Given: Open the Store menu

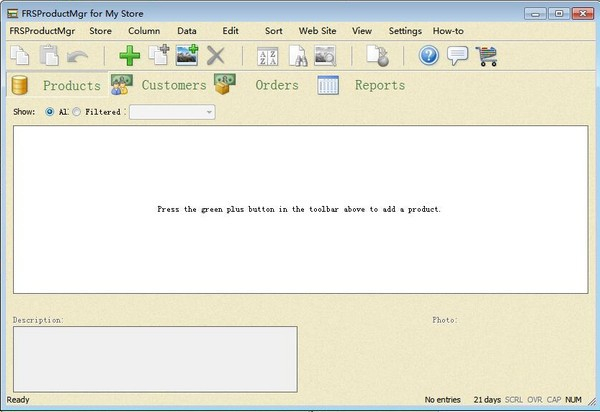Looking at the screenshot, I should (x=100, y=31).
